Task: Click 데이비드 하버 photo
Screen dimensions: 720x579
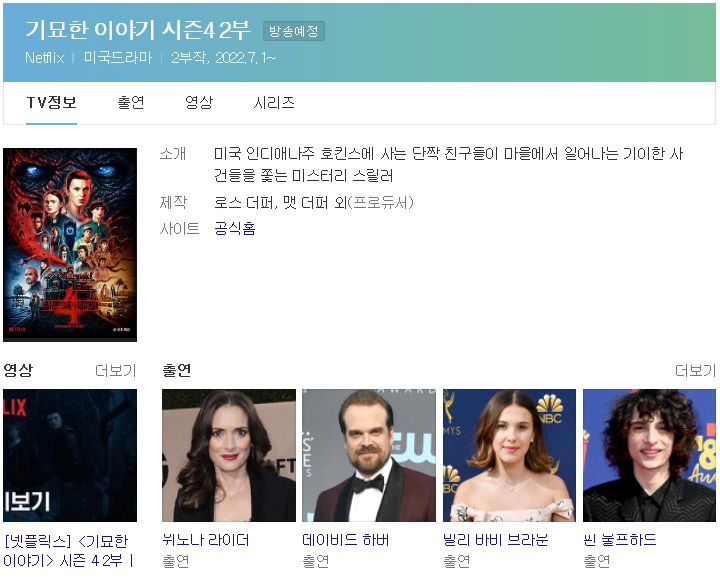Action: tap(369, 455)
